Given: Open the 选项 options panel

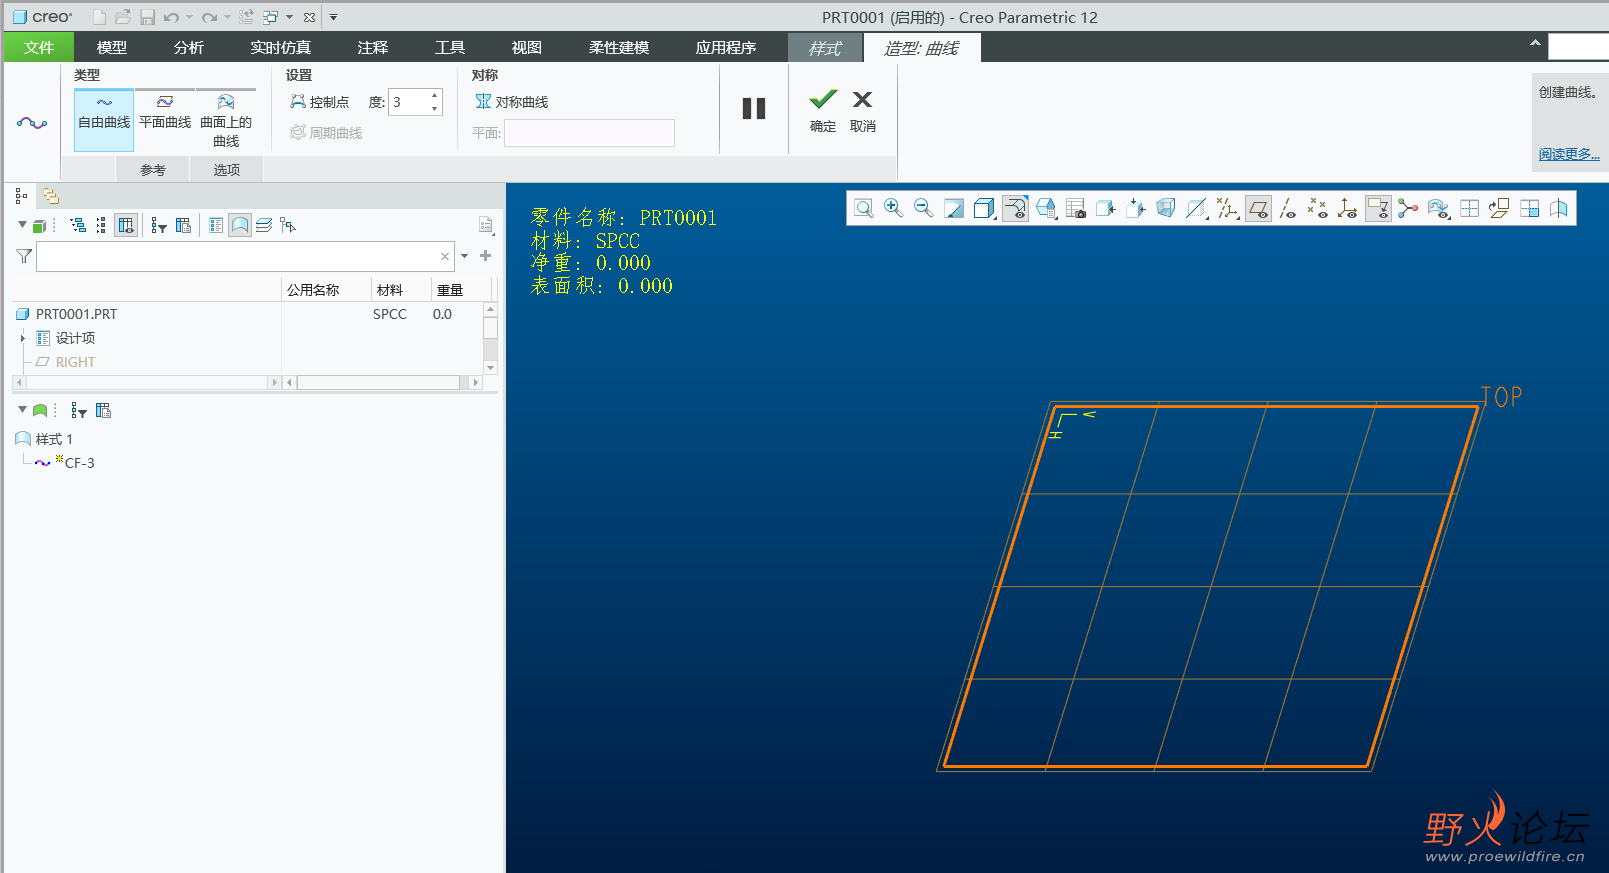Looking at the screenshot, I should 227,170.
